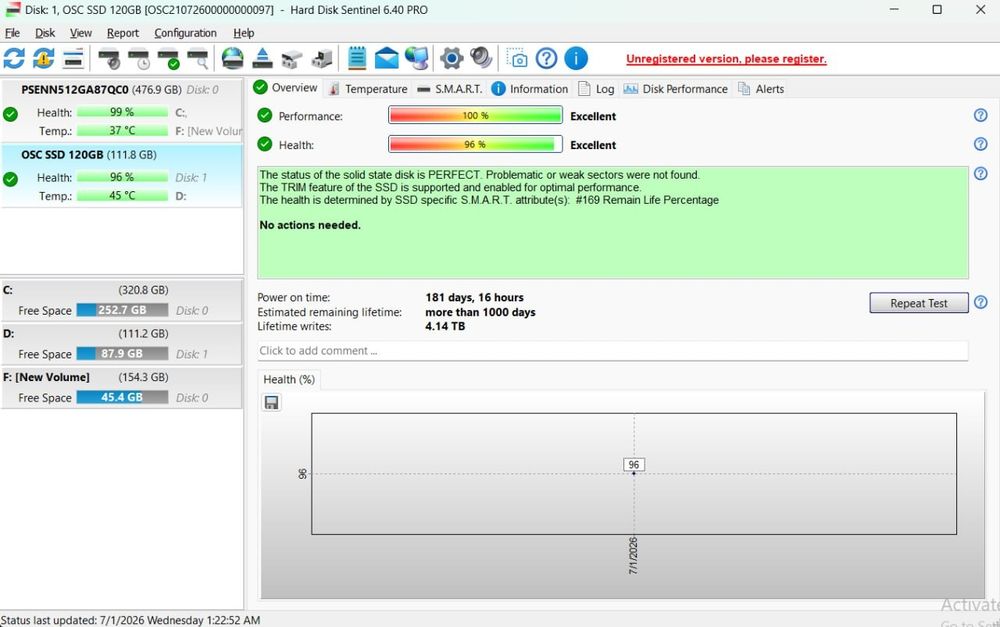Switch to the Disk Performance tab
1000x627 pixels.
pyautogui.click(x=675, y=89)
